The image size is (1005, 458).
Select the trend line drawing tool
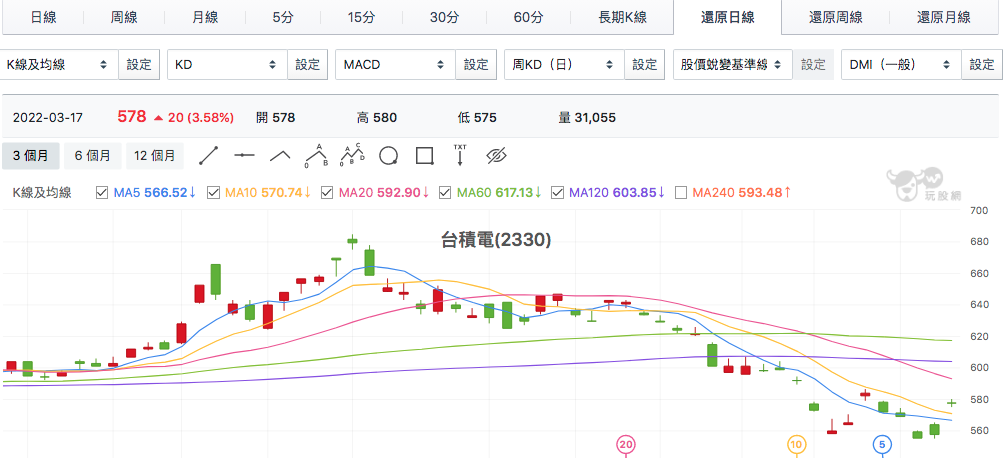(208, 156)
